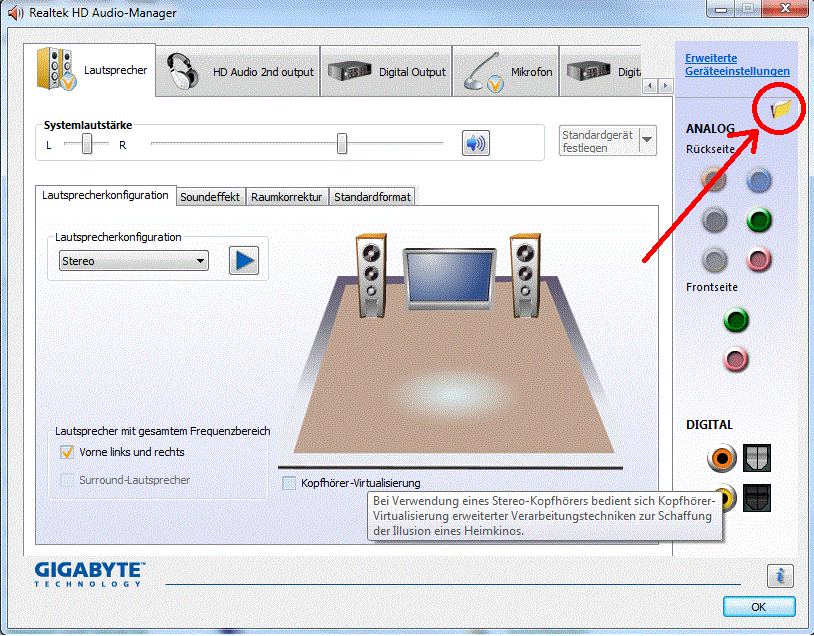Click the blue rear panel audio jack

click(760, 180)
